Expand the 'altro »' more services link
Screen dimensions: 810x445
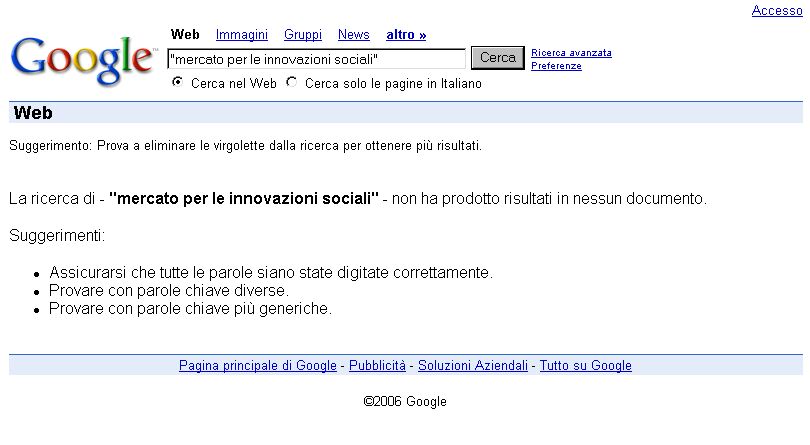point(406,35)
